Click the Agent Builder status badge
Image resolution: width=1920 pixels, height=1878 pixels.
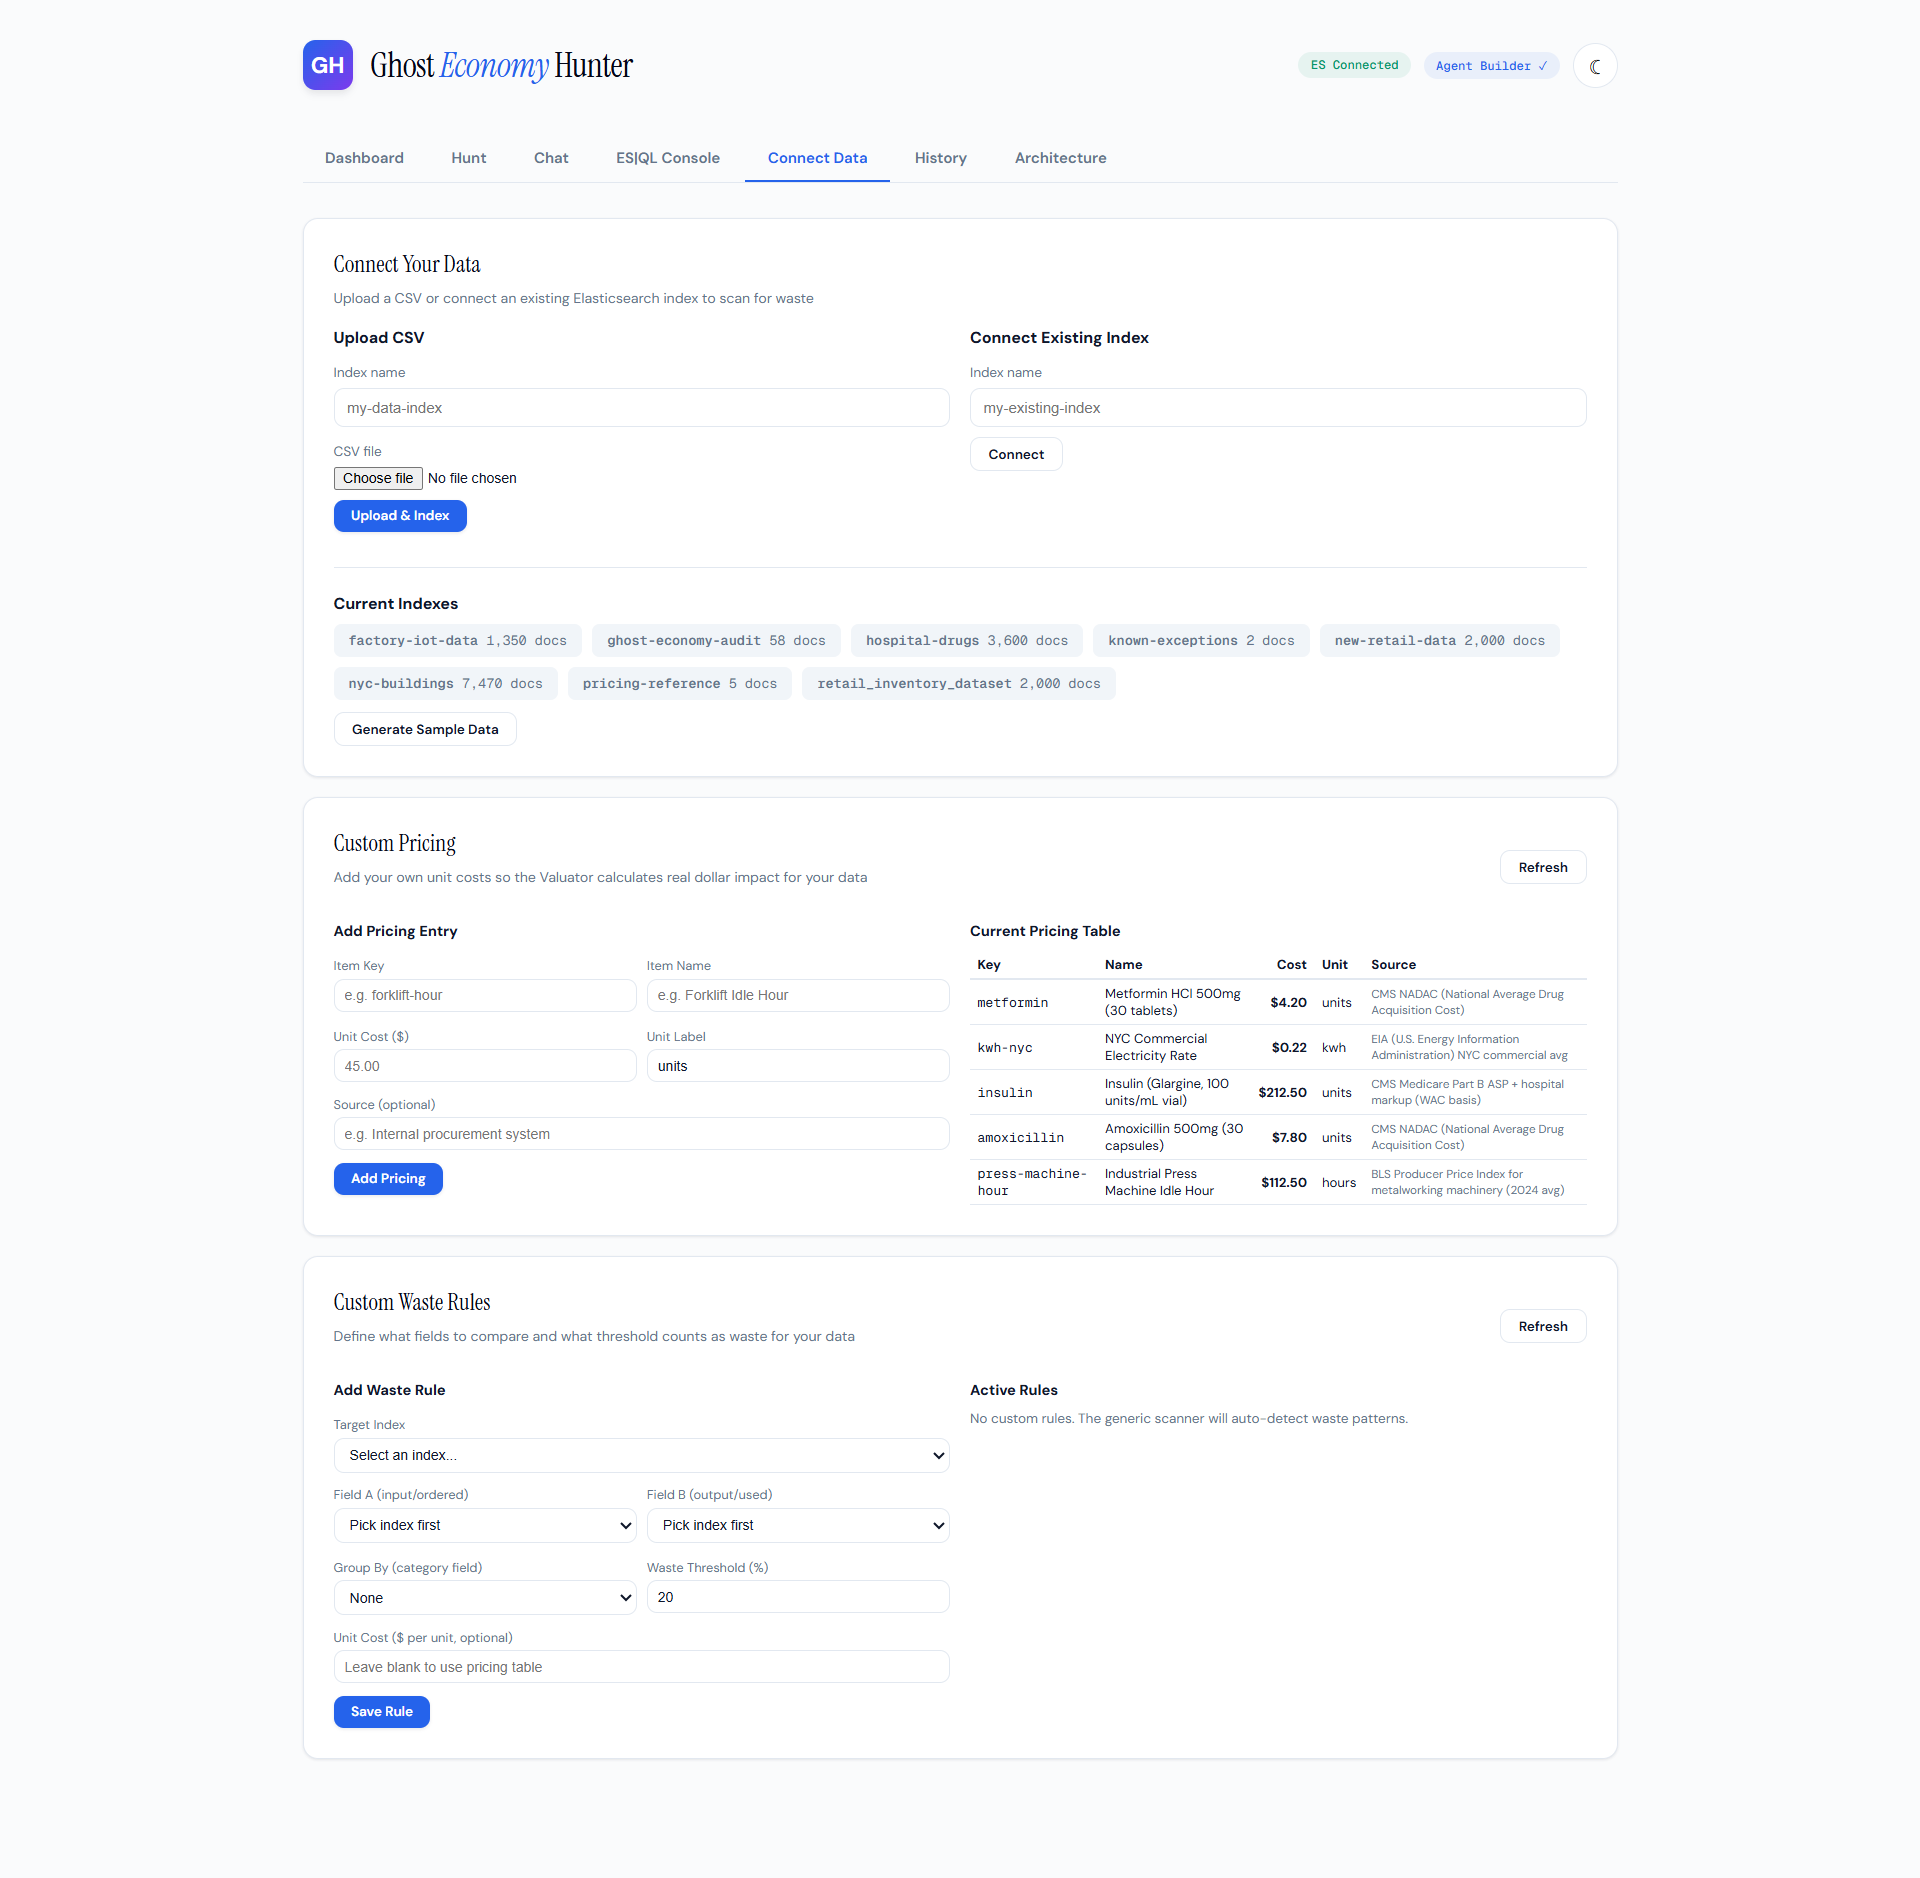(1490, 66)
